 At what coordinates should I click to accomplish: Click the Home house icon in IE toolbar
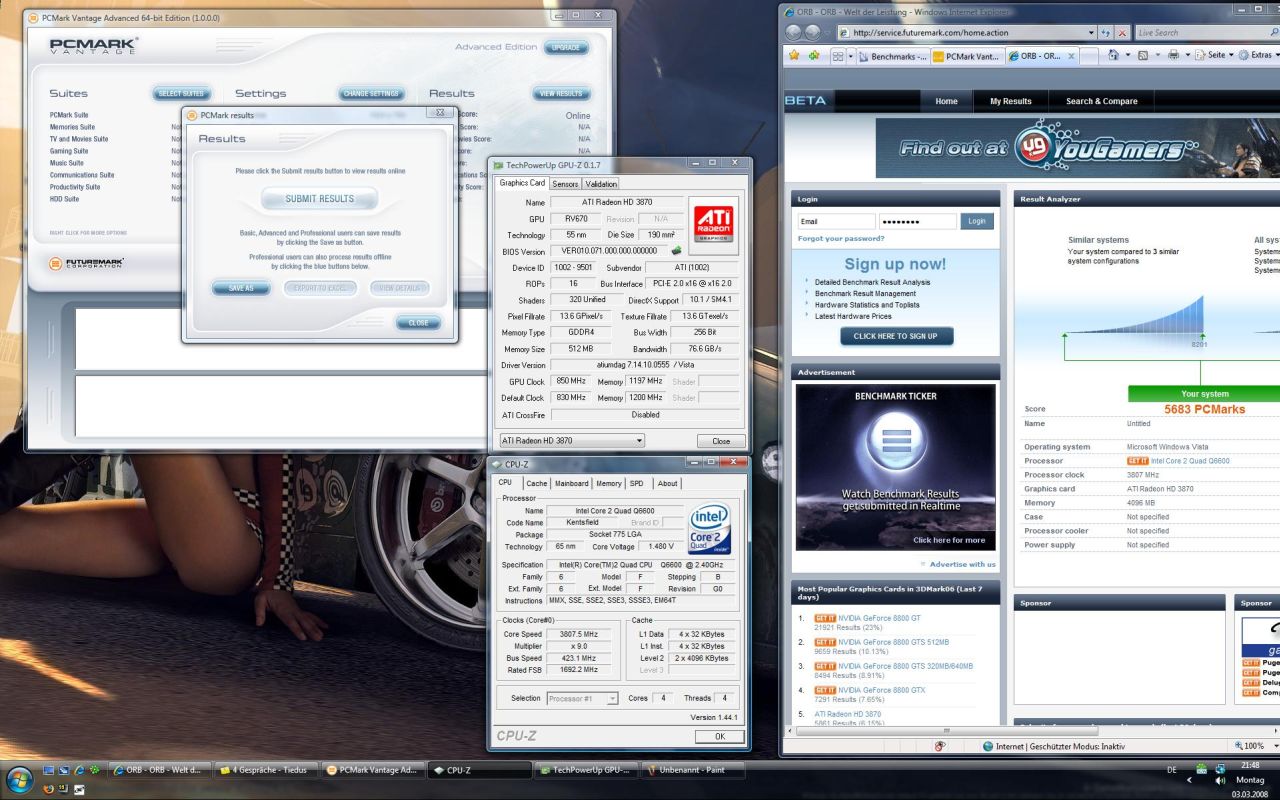tap(1114, 55)
